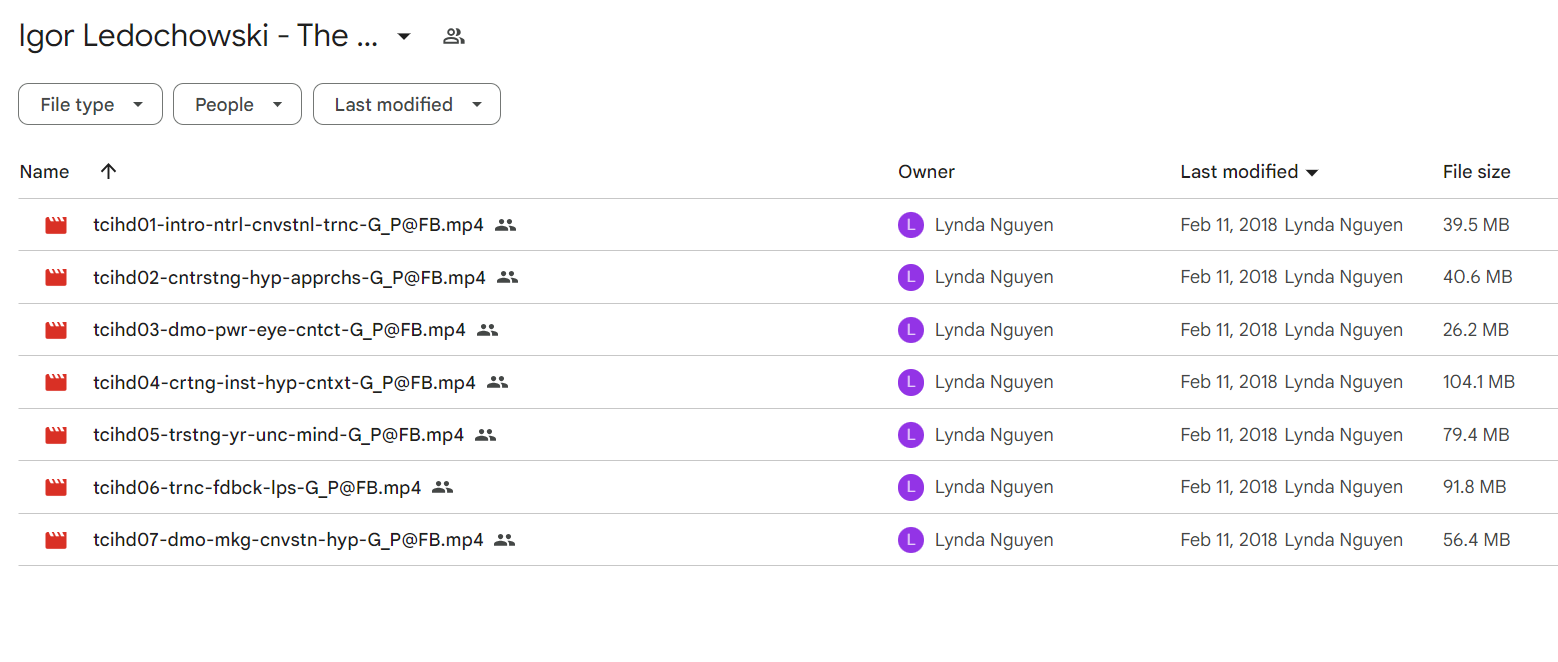Open the File type filter dropdown
The image size is (1558, 662).
(x=90, y=104)
